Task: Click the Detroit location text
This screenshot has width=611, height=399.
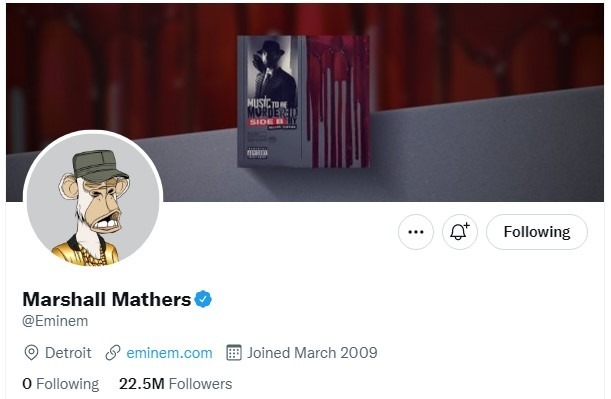Action: 68,353
